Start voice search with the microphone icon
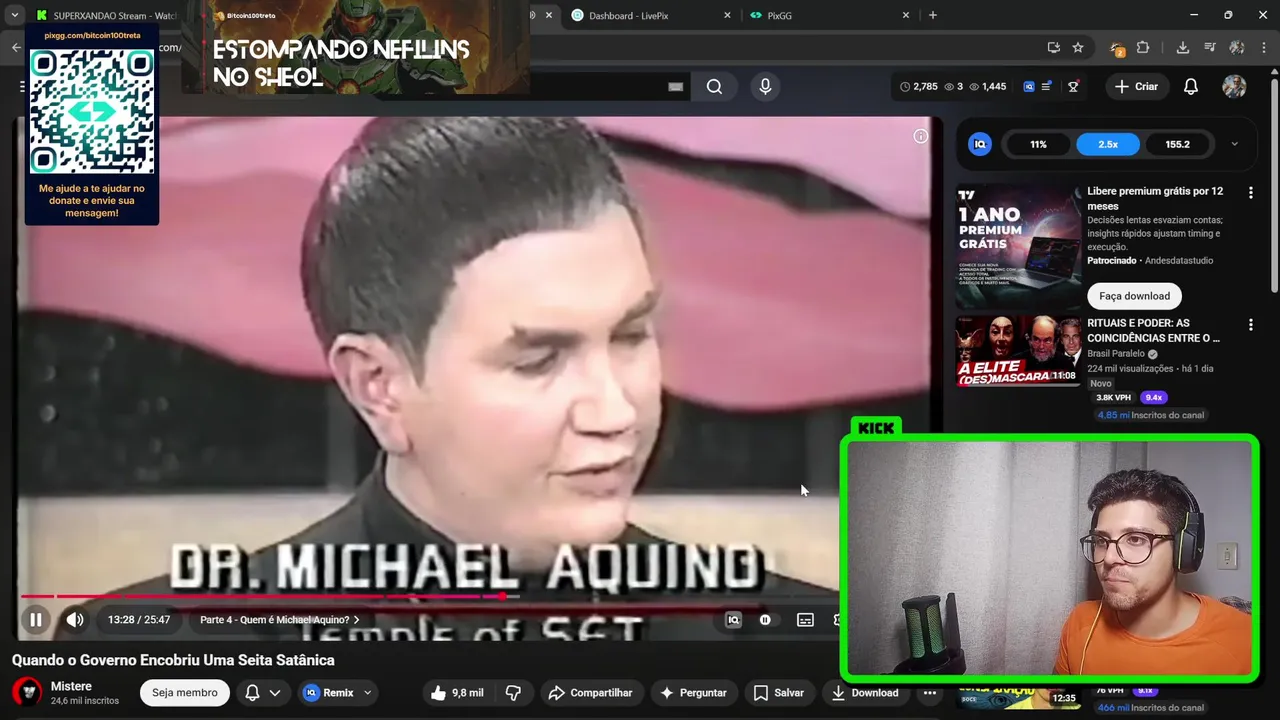Viewport: 1280px width, 720px height. [x=765, y=87]
